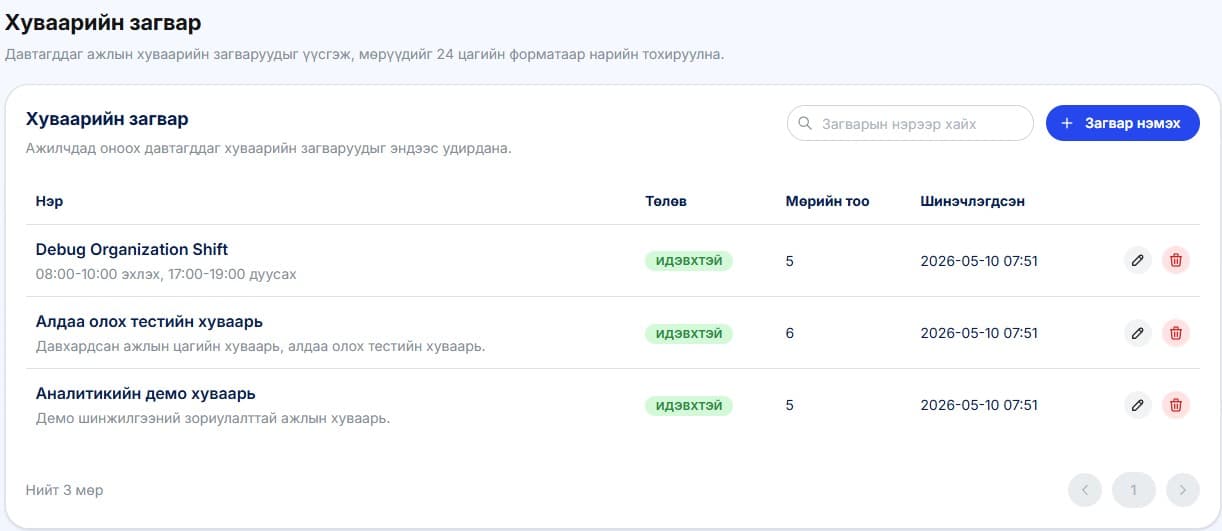Open the Debug Organization Shift name
The width and height of the screenshot is (1222, 531).
(132, 250)
